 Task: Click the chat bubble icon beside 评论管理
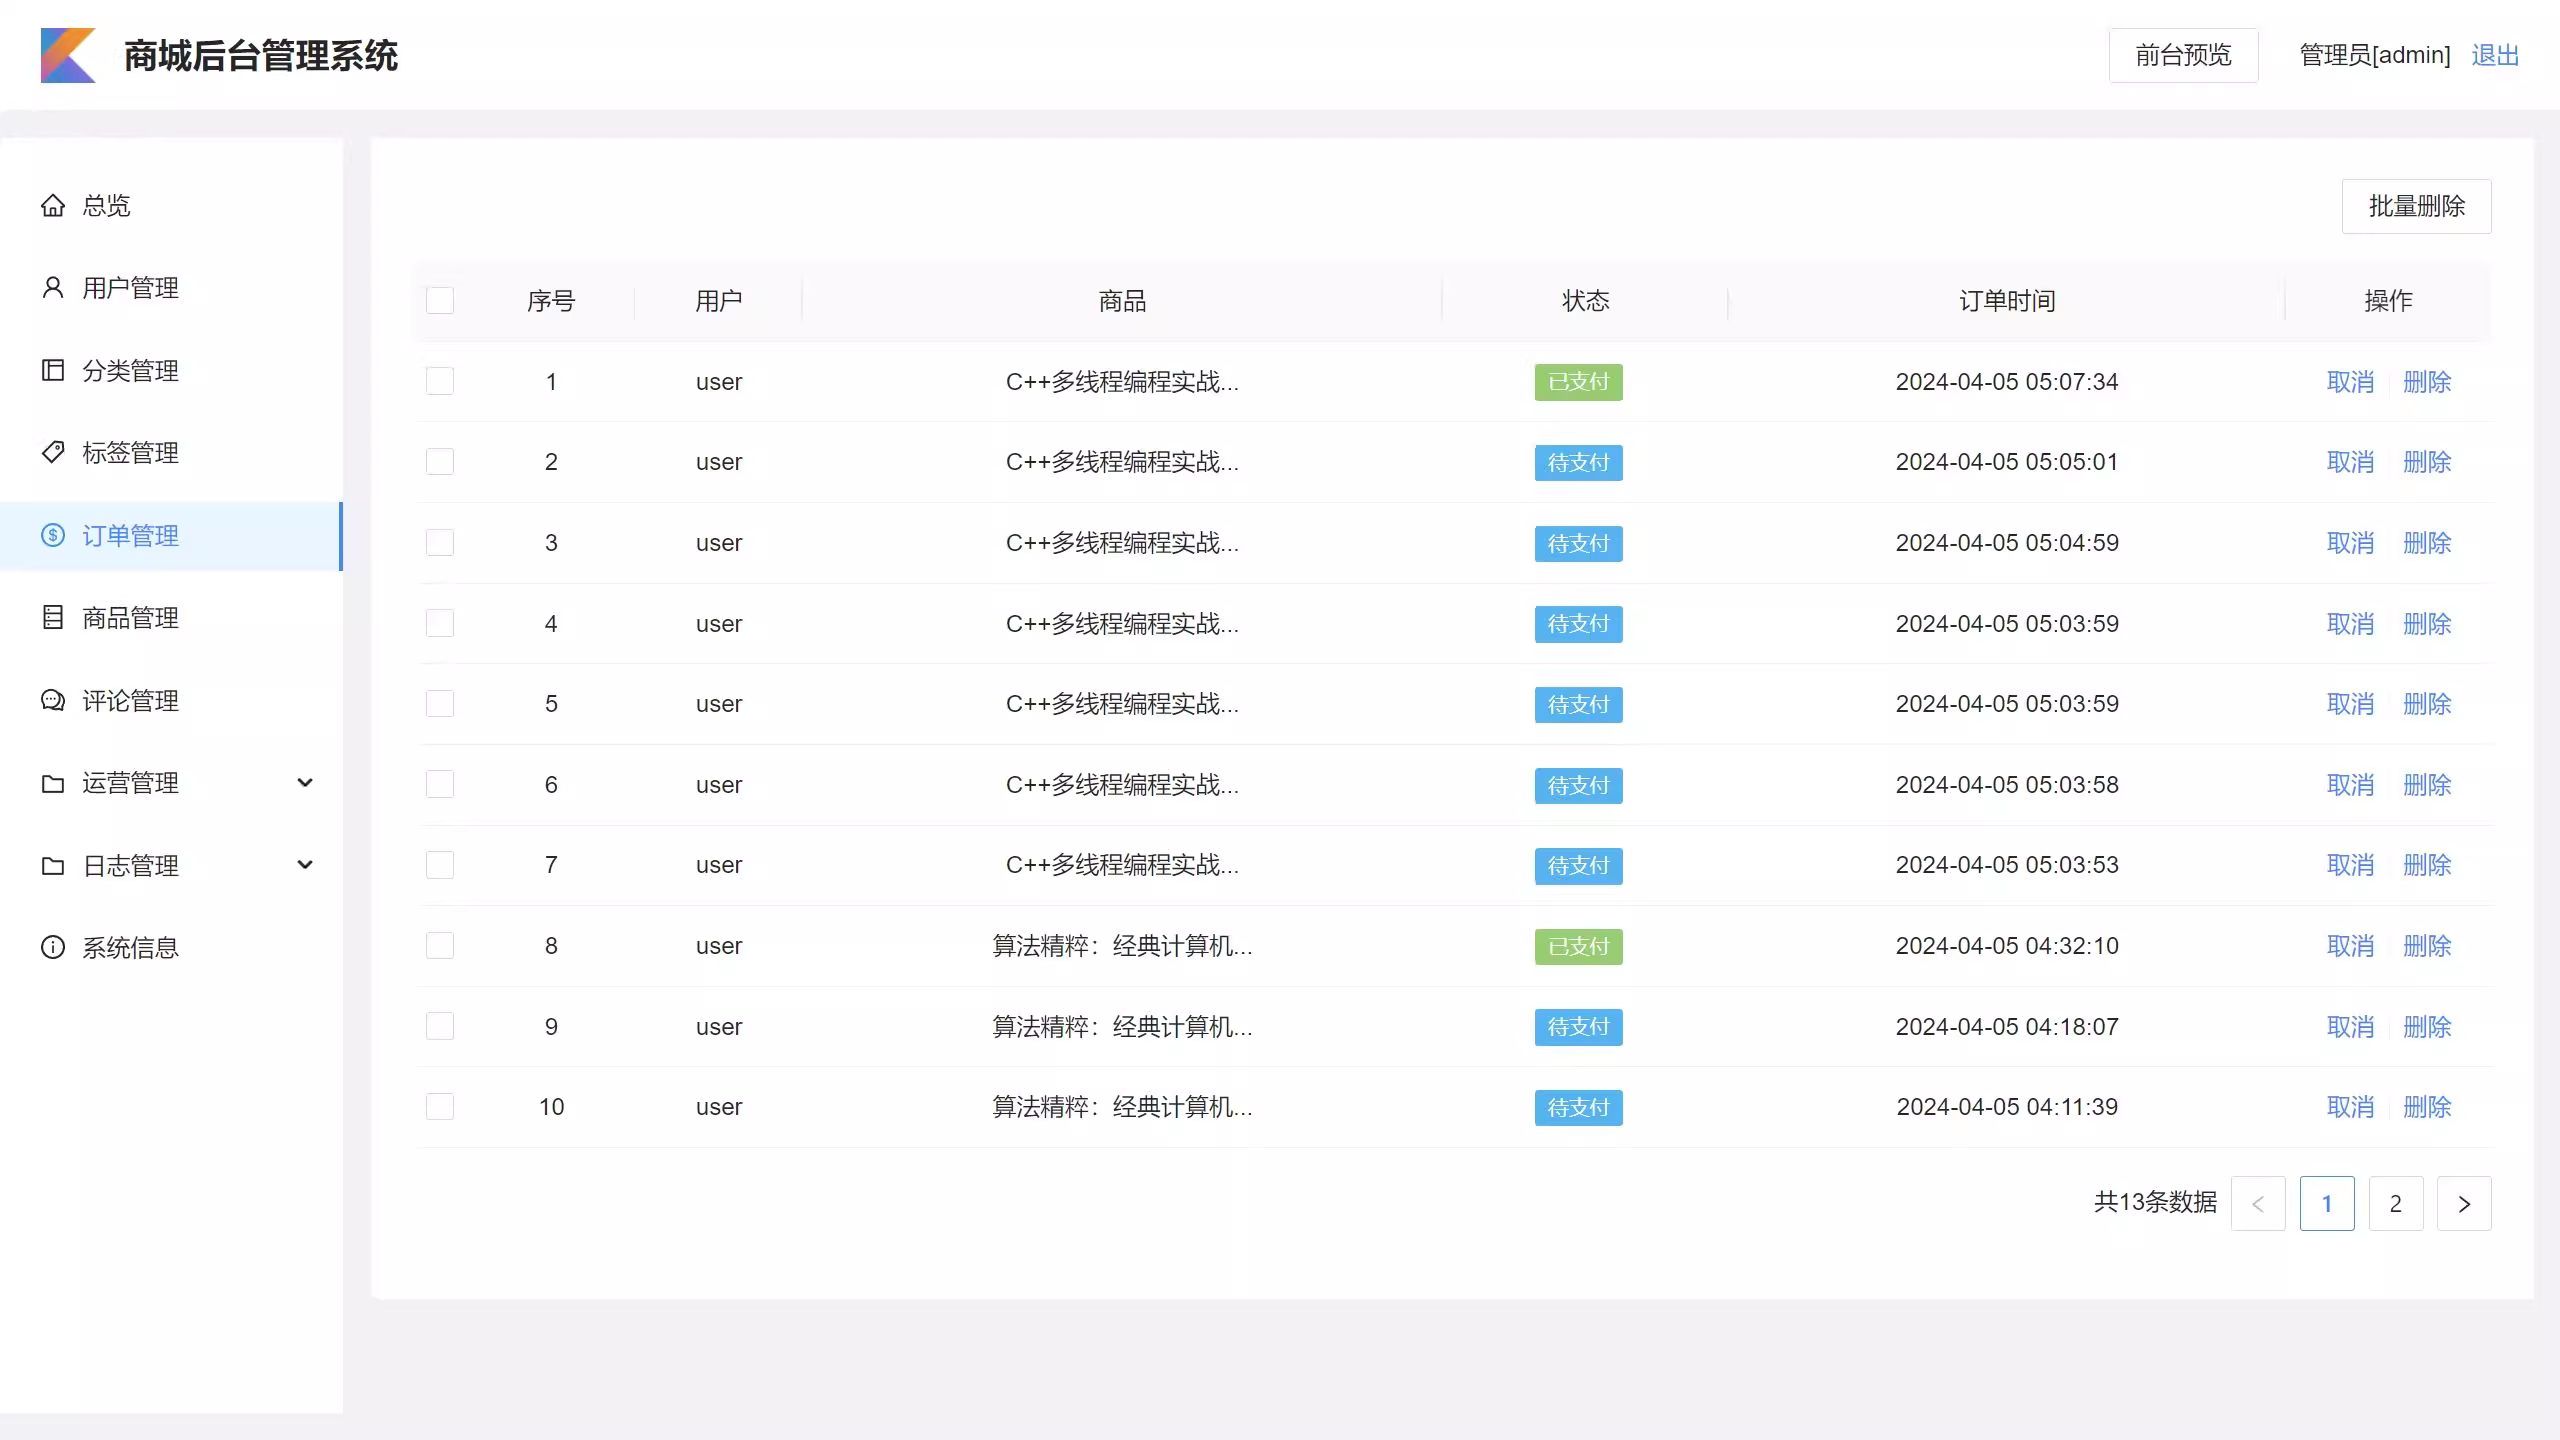(53, 700)
